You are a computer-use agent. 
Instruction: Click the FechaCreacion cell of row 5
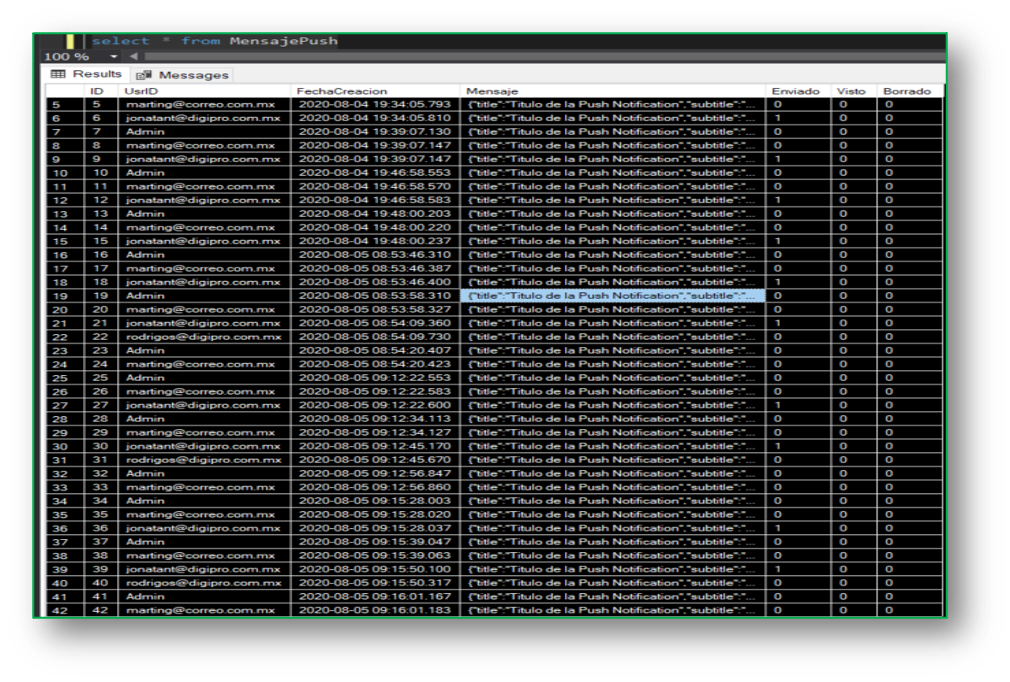tap(376, 105)
